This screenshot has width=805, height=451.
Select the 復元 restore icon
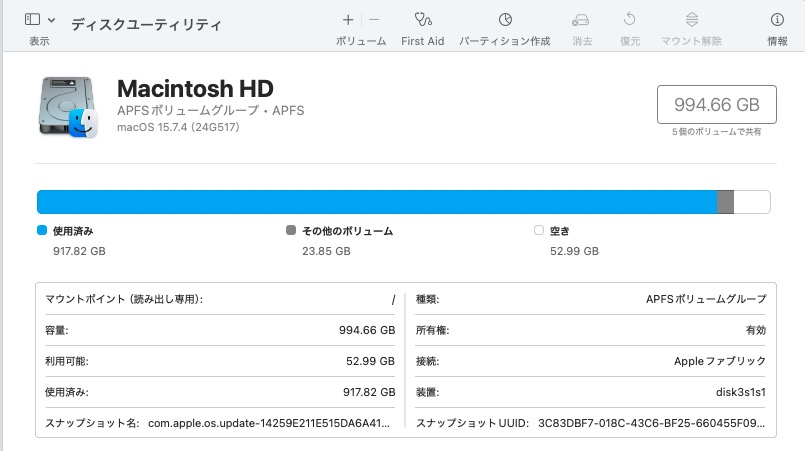[x=630, y=19]
